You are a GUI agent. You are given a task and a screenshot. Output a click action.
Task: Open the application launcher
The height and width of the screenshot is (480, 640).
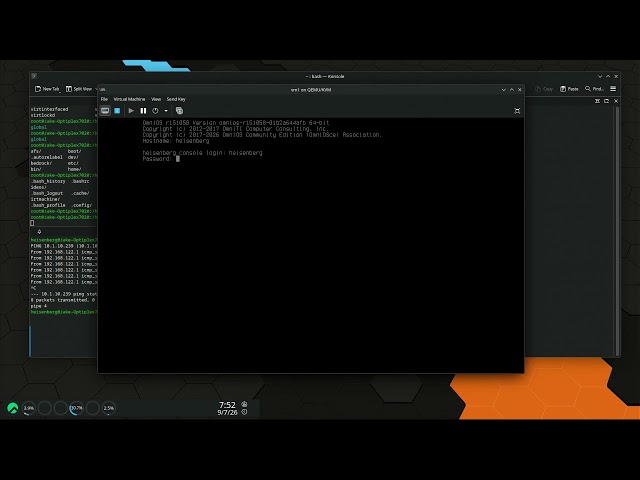(x=13, y=408)
